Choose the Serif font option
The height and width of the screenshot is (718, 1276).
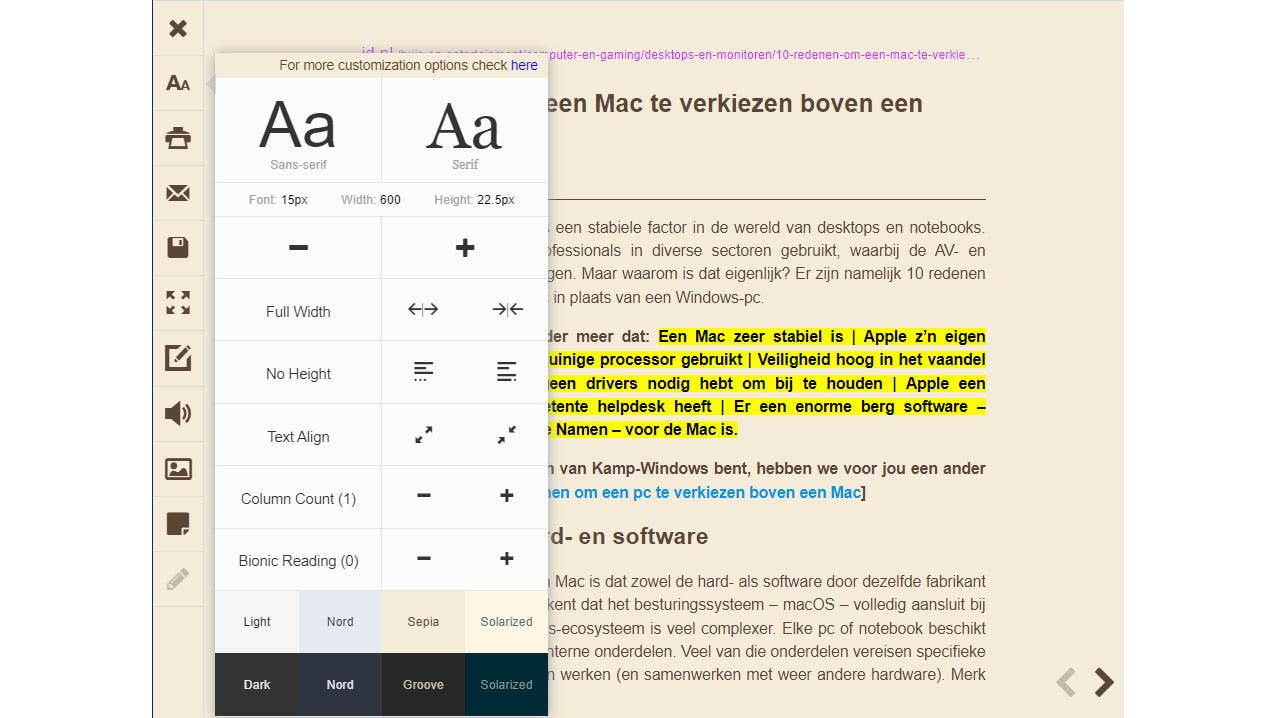coord(465,130)
